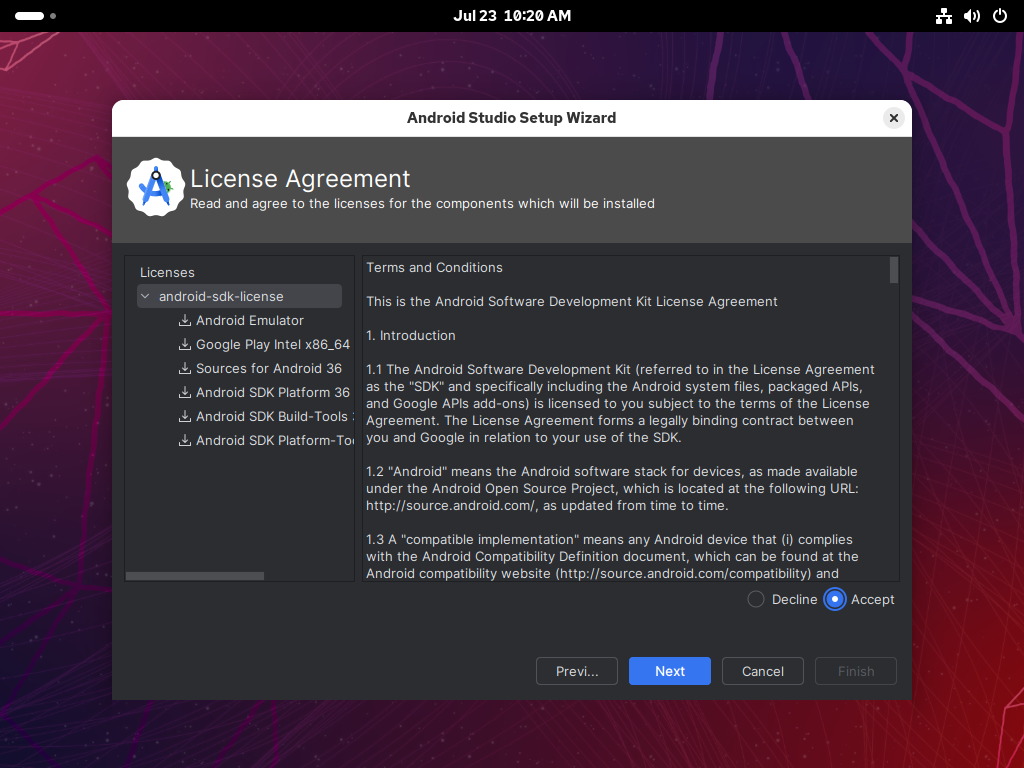Click download icon beside Google Play Intel x86_64

(185, 345)
